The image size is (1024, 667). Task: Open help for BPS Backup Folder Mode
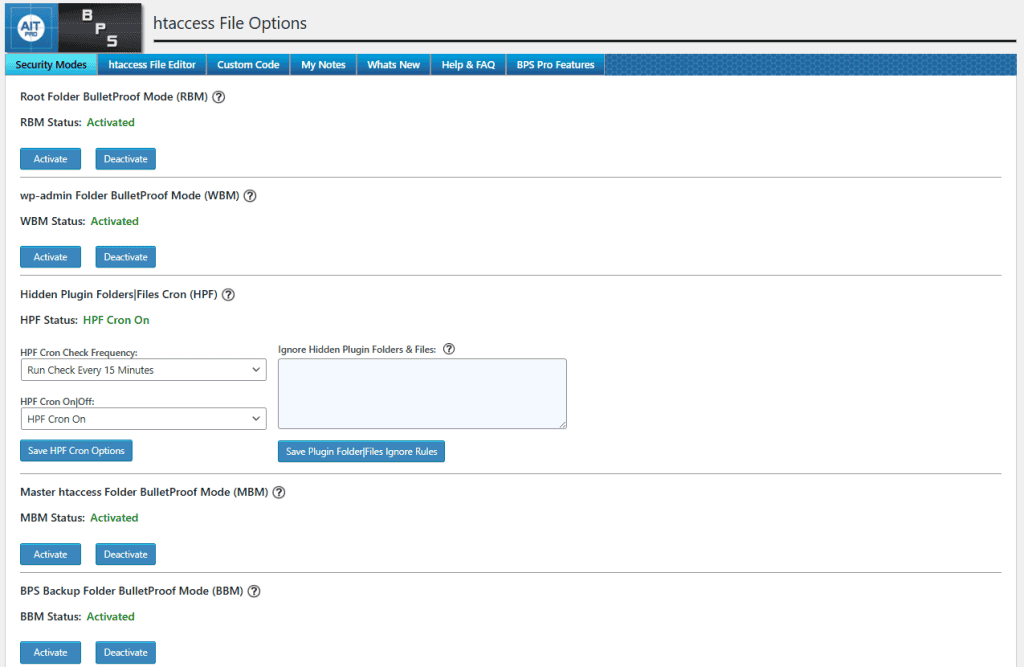(254, 591)
